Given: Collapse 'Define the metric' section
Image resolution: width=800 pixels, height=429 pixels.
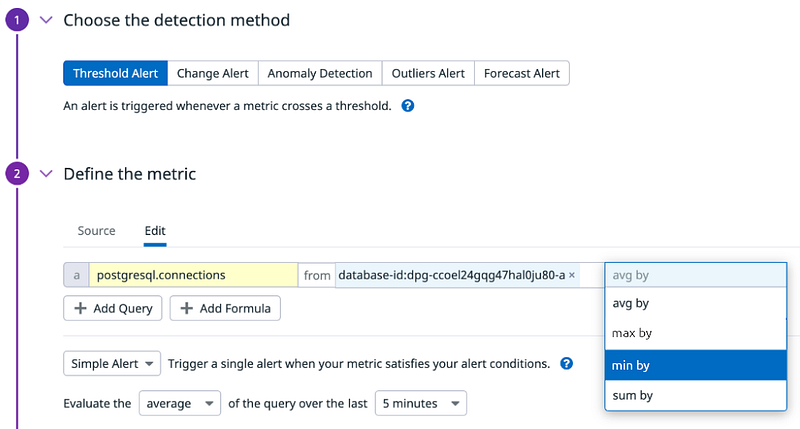Looking at the screenshot, I should click(x=45, y=174).
